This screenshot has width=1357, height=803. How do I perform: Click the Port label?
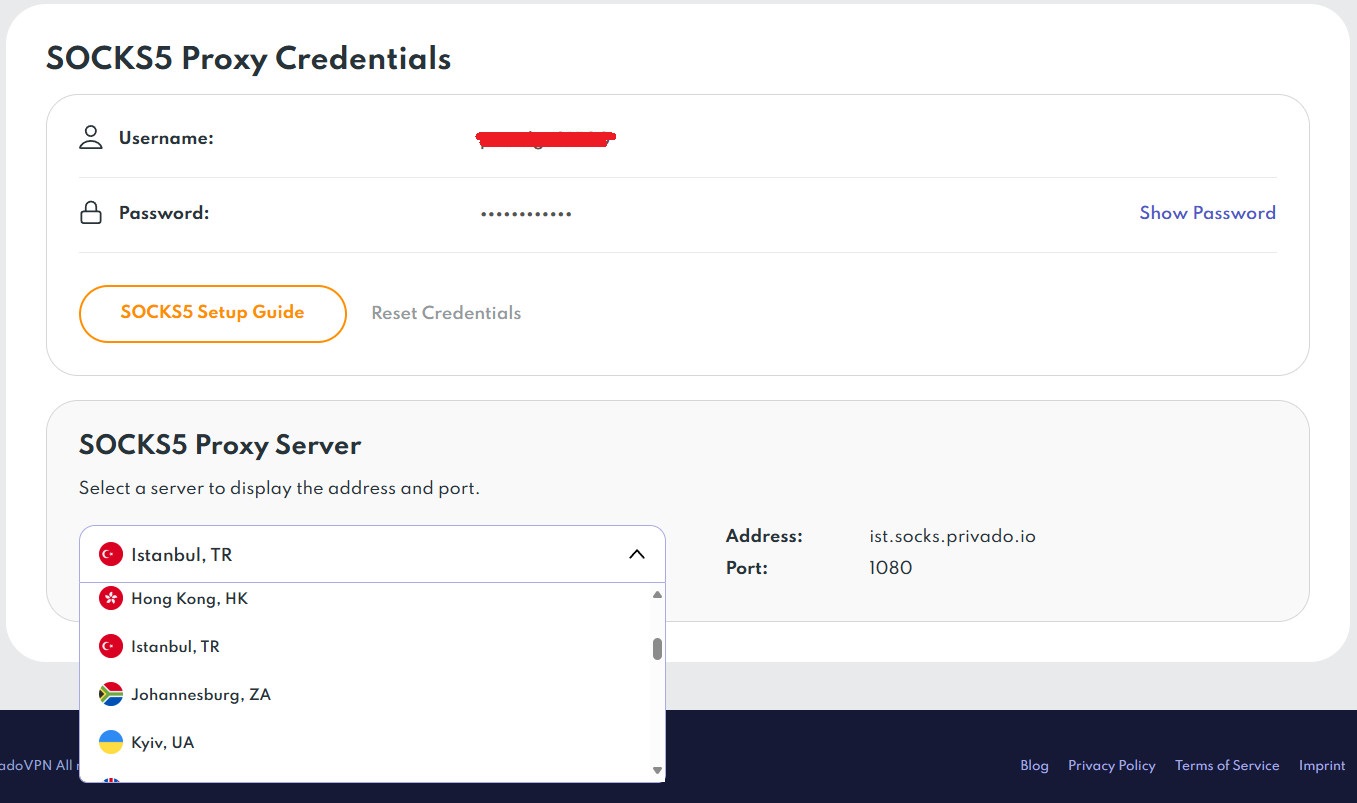(747, 568)
